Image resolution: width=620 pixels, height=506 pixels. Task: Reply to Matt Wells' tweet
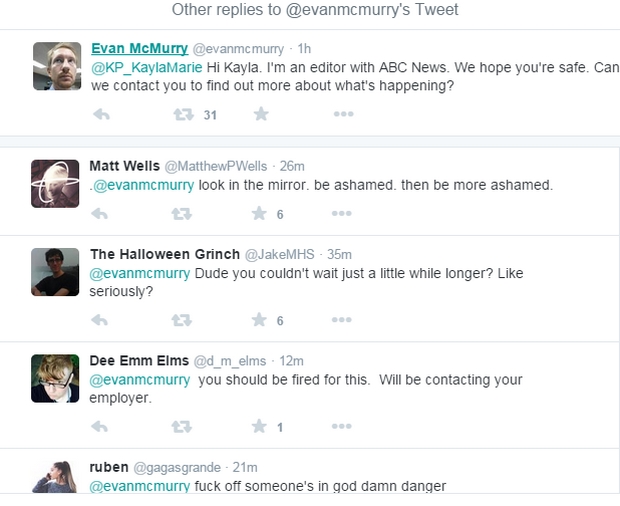[x=100, y=214]
